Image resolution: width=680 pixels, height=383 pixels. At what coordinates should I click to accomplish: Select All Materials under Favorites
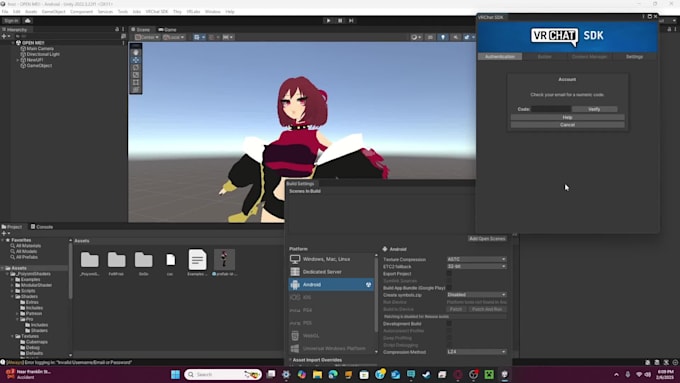[28, 246]
